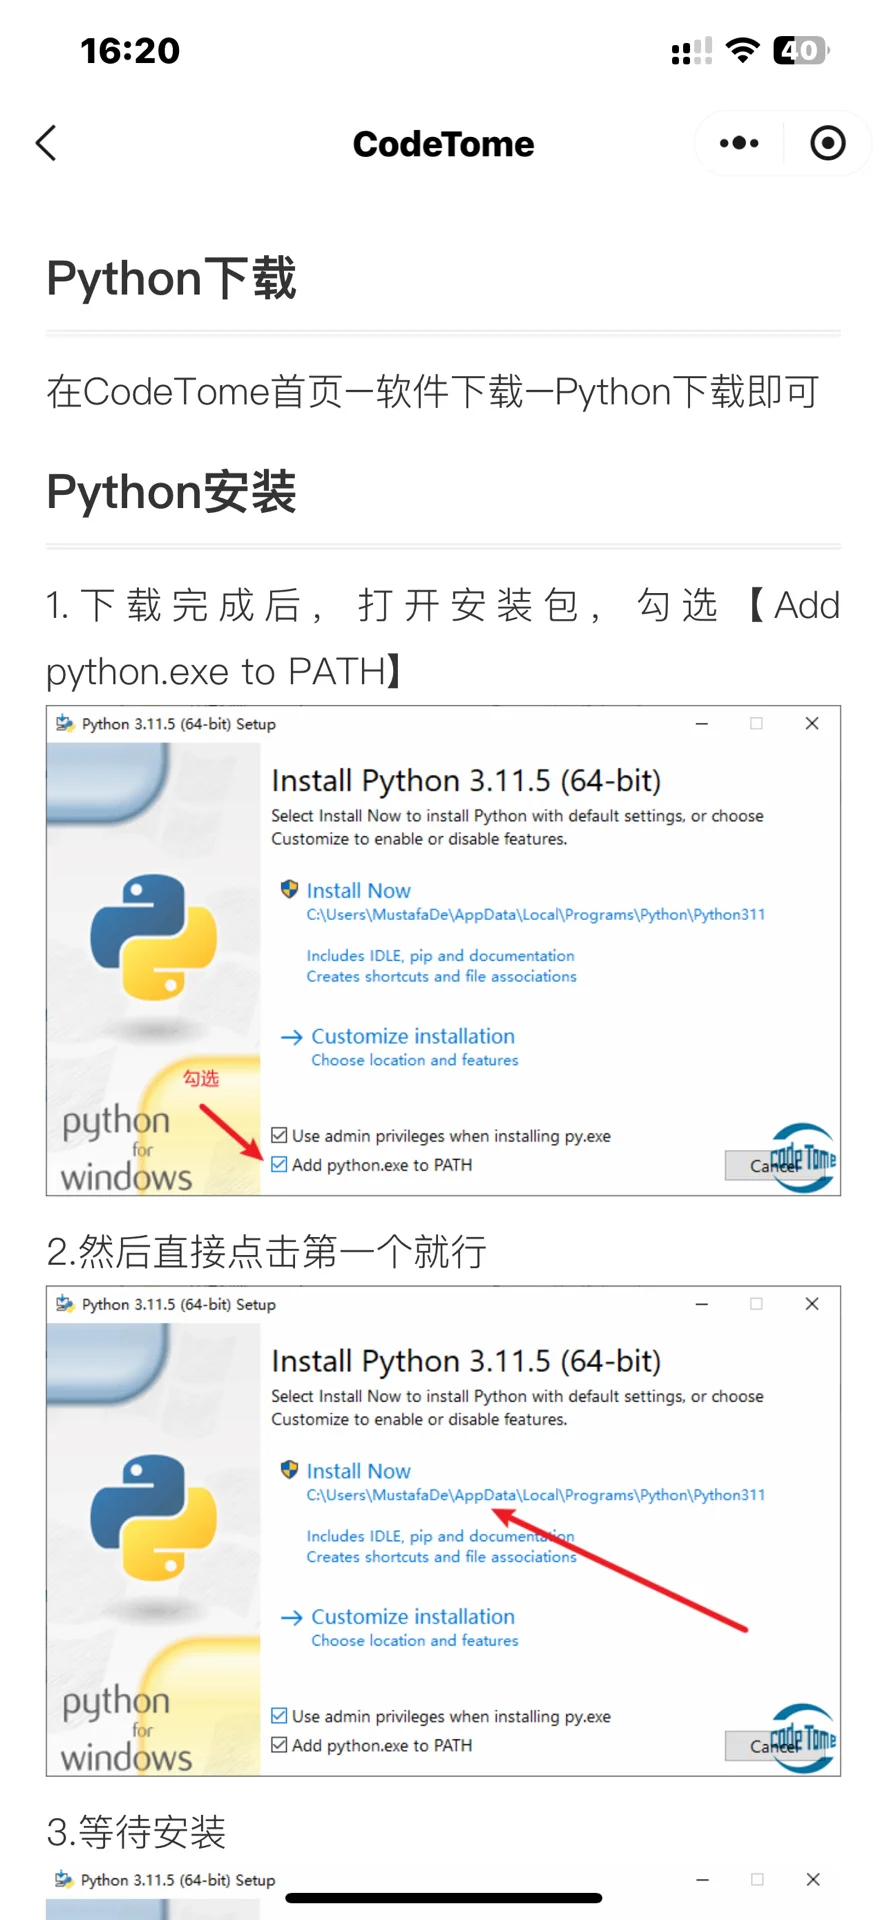
Task: Tap the battery indicator showing 40
Action: coord(801,50)
